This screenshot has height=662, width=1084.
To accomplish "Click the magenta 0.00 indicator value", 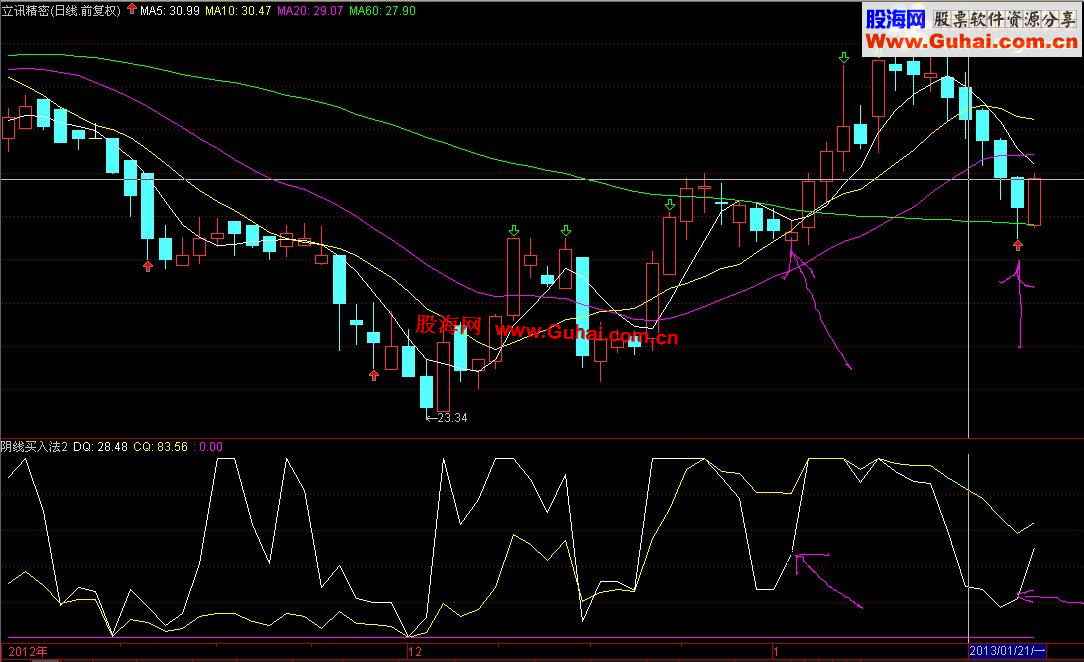I will tap(209, 446).
